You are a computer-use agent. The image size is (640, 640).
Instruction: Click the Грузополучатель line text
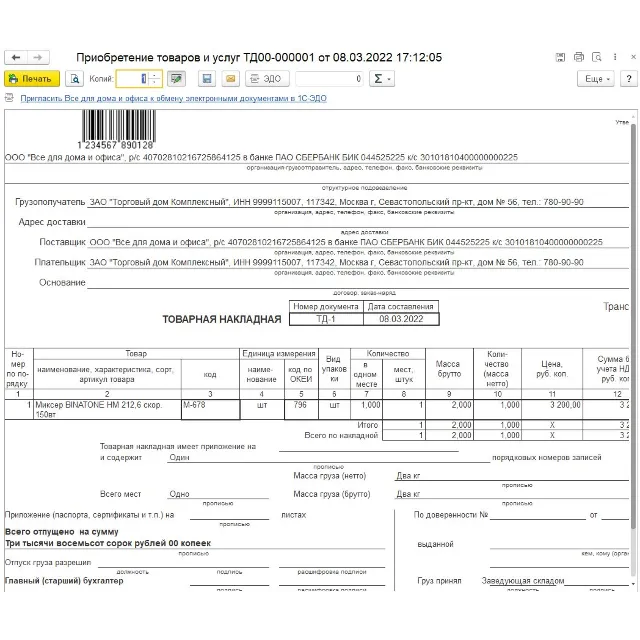[x=336, y=202]
